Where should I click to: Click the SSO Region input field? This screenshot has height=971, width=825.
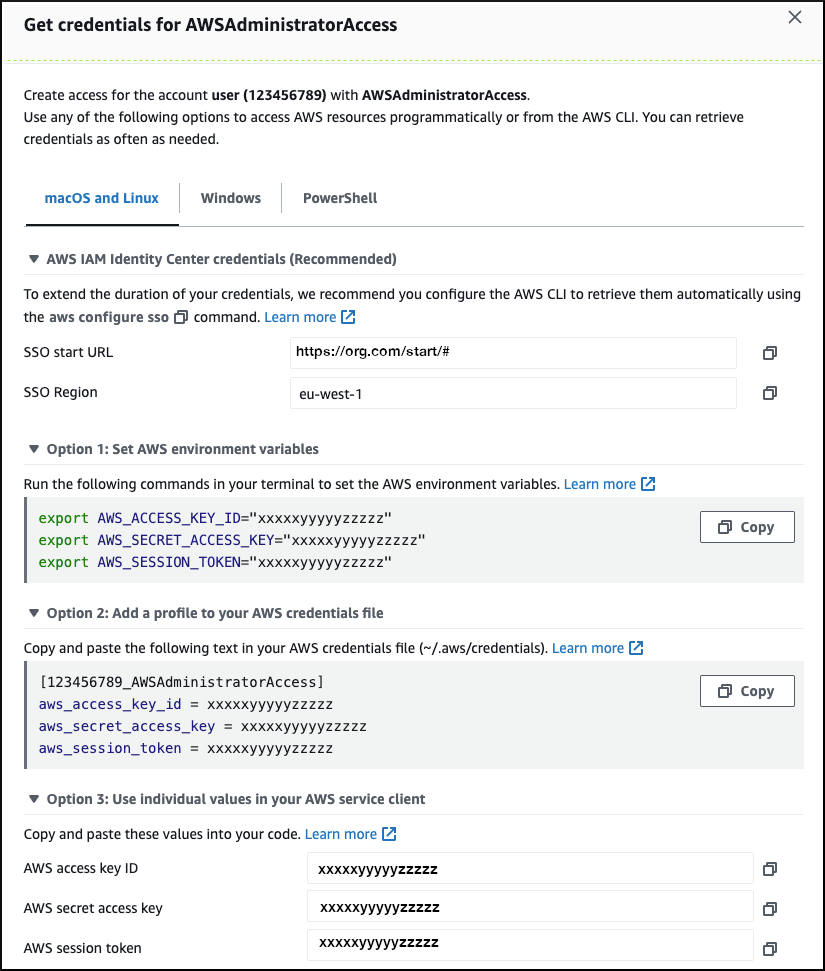click(x=513, y=393)
